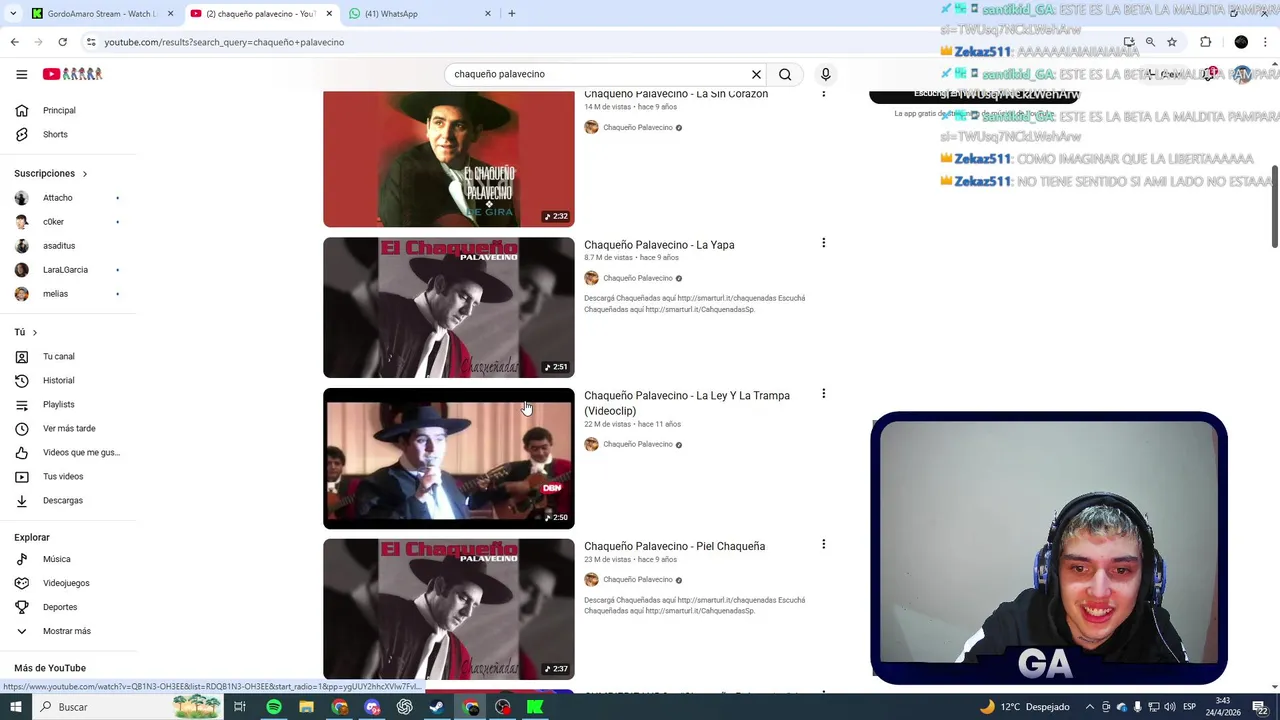Open the YouTube hamburger guide menu
The image size is (1280, 720).
pos(21,74)
